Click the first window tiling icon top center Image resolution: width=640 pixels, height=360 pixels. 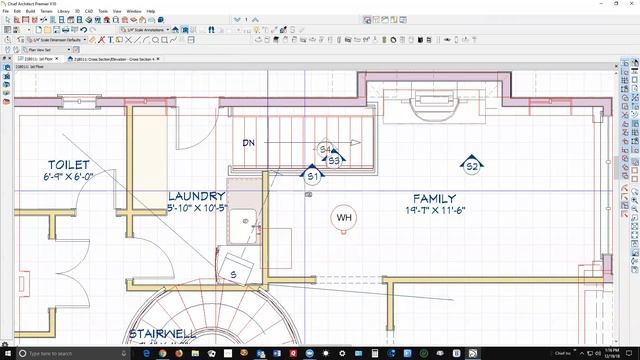pyautogui.click(x=367, y=20)
